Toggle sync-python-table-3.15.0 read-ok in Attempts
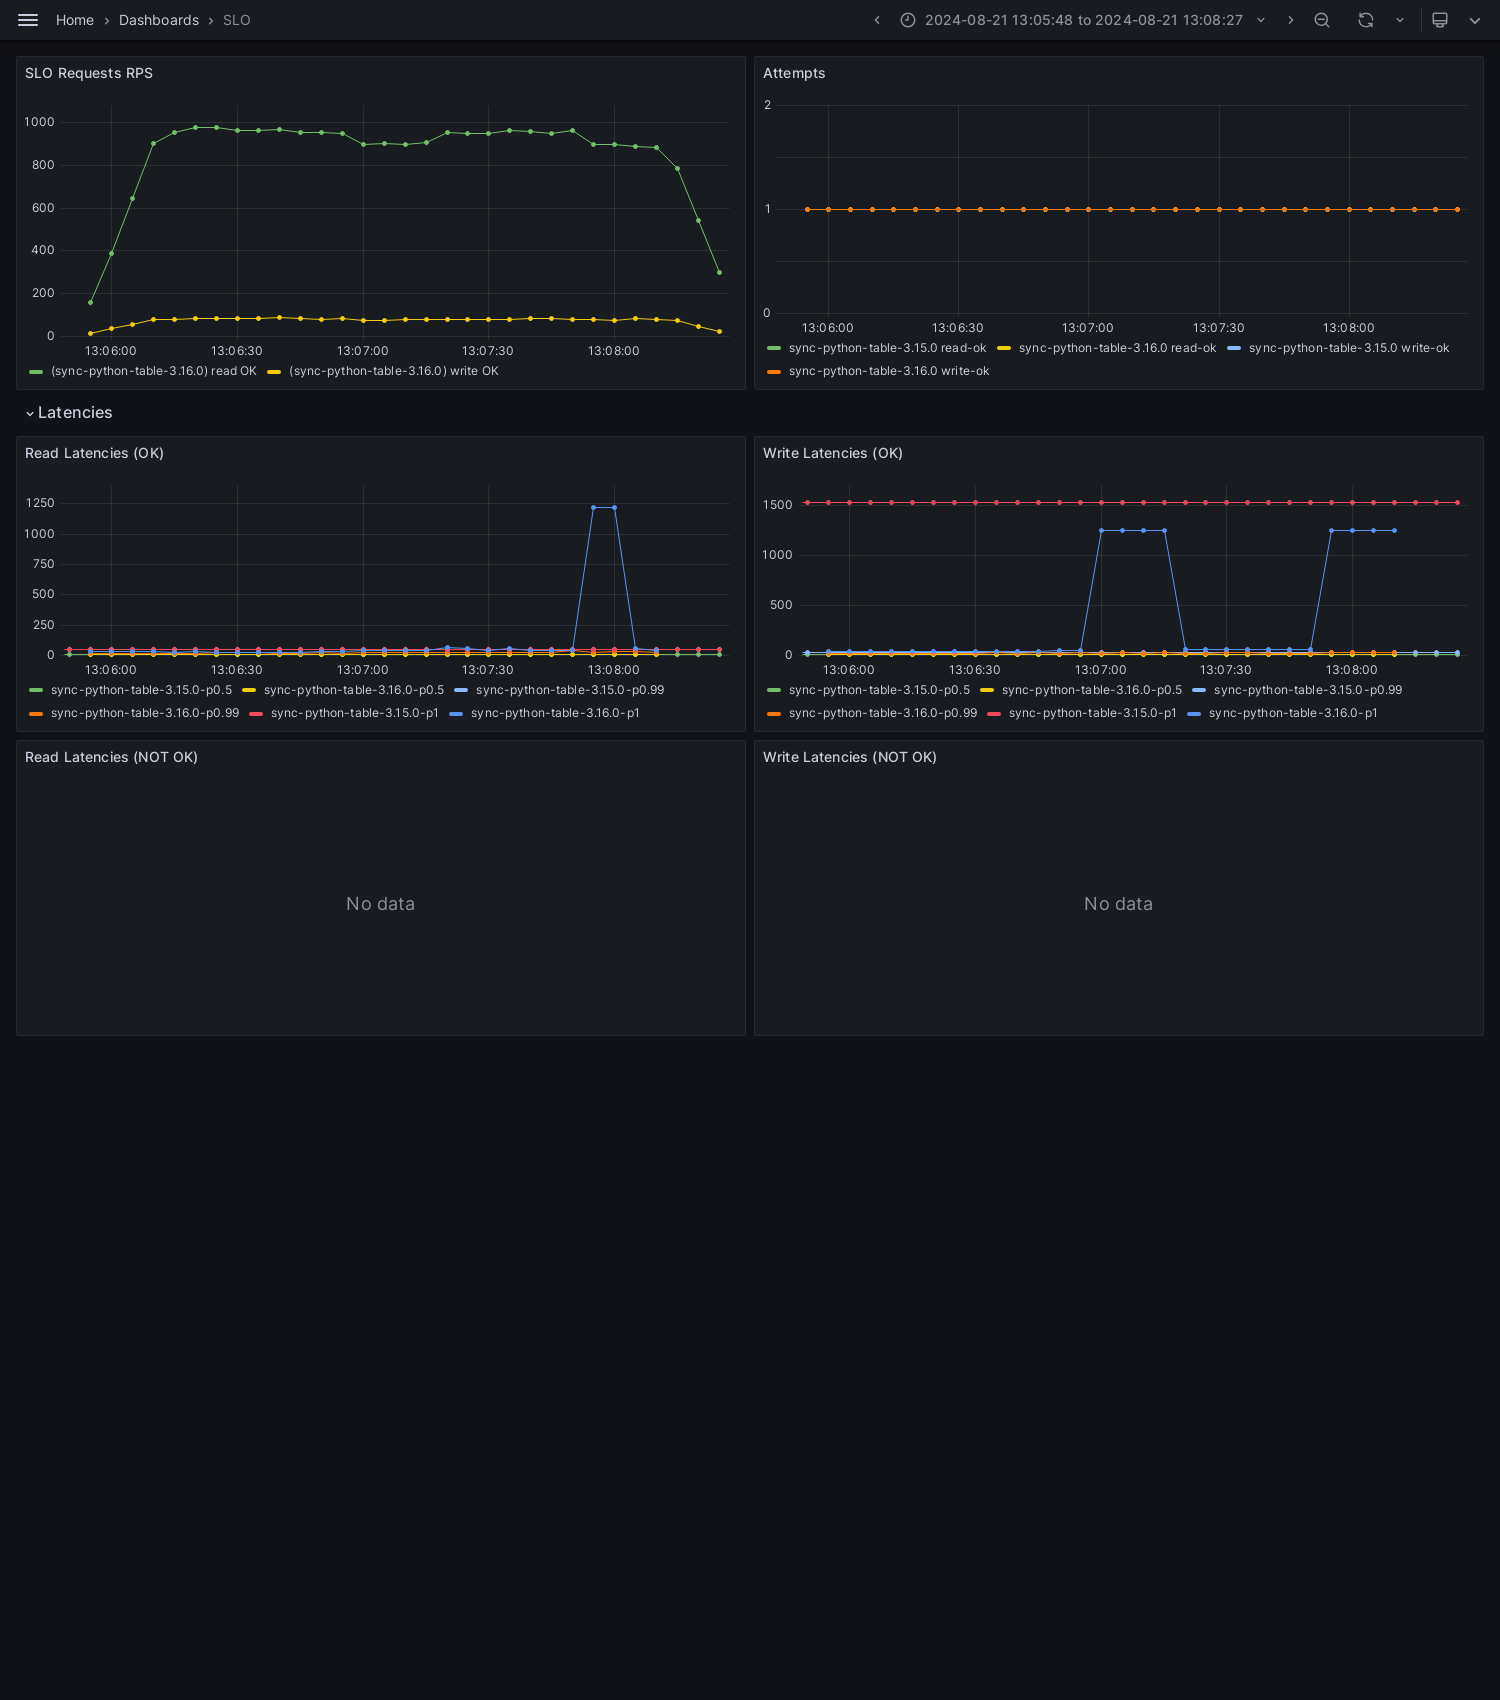The width and height of the screenshot is (1500, 1700). [887, 348]
